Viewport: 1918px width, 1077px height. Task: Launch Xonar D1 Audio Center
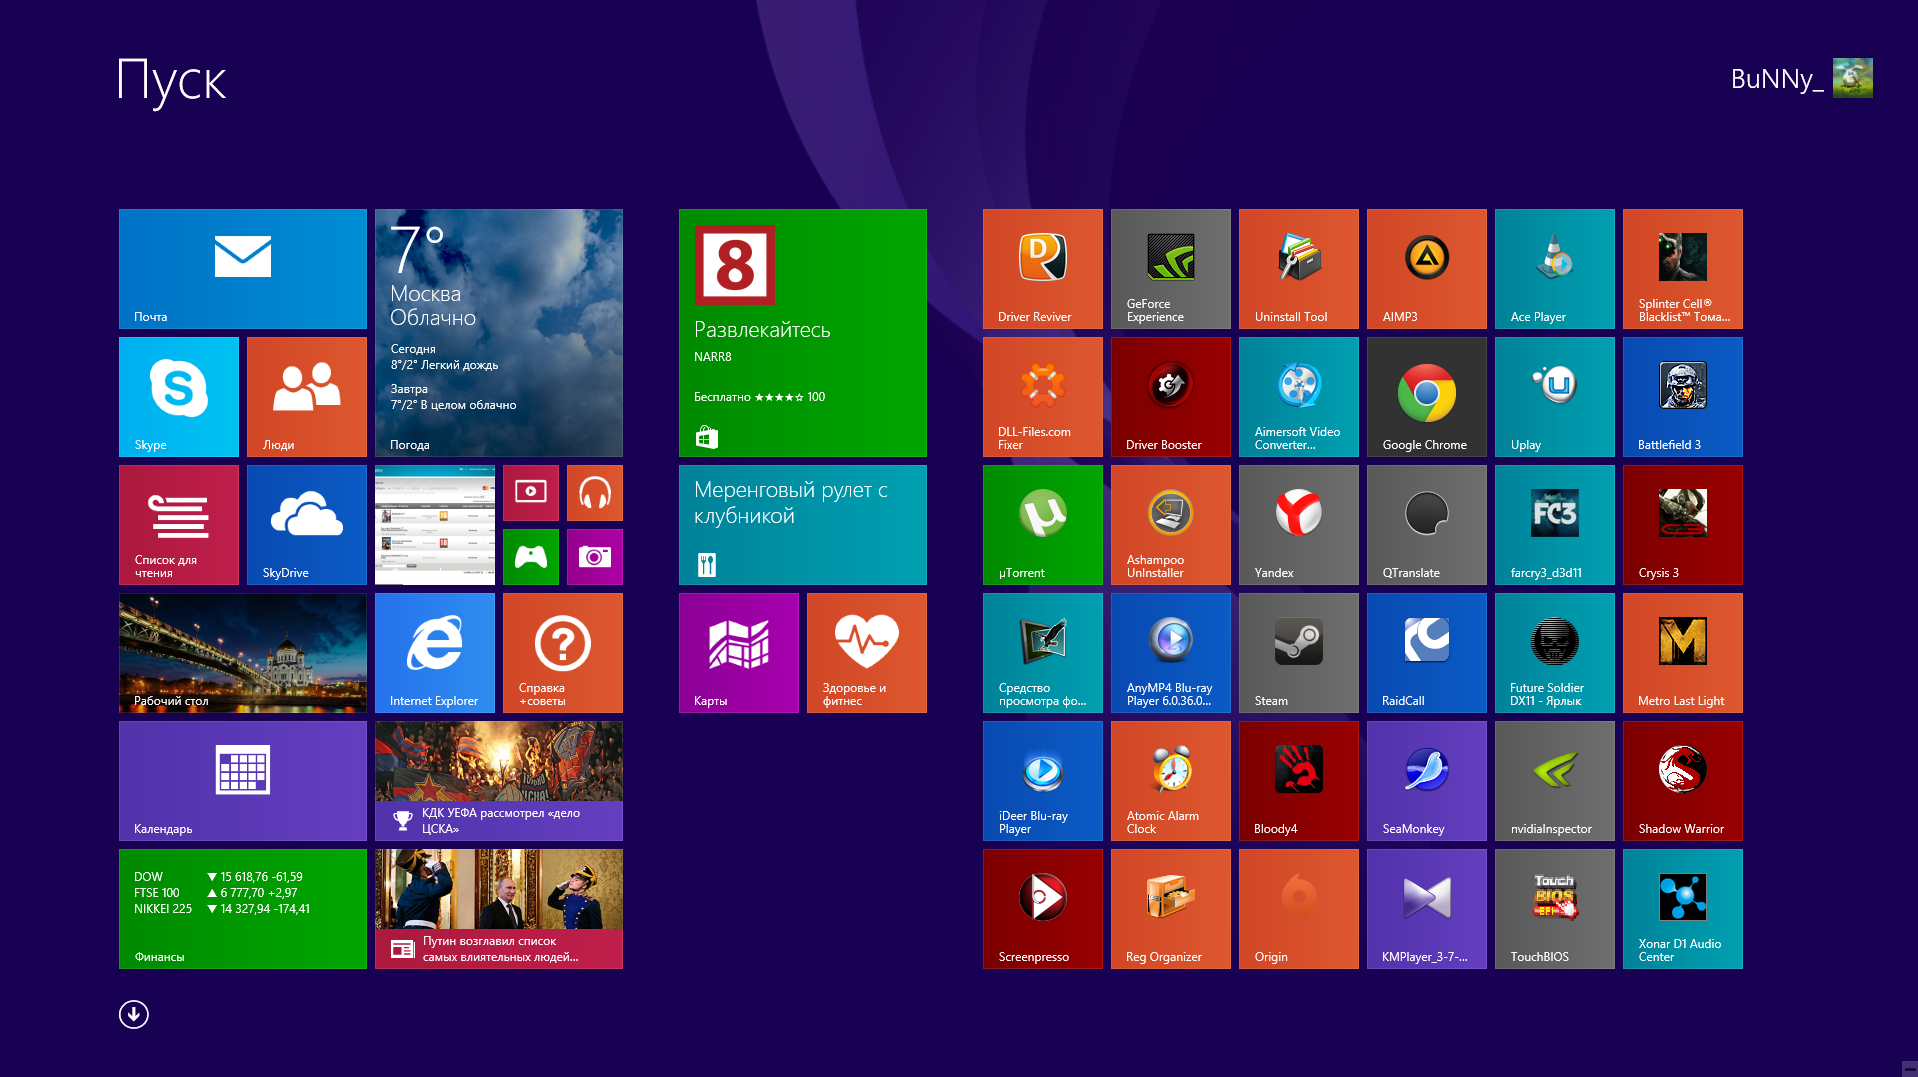coord(1683,909)
